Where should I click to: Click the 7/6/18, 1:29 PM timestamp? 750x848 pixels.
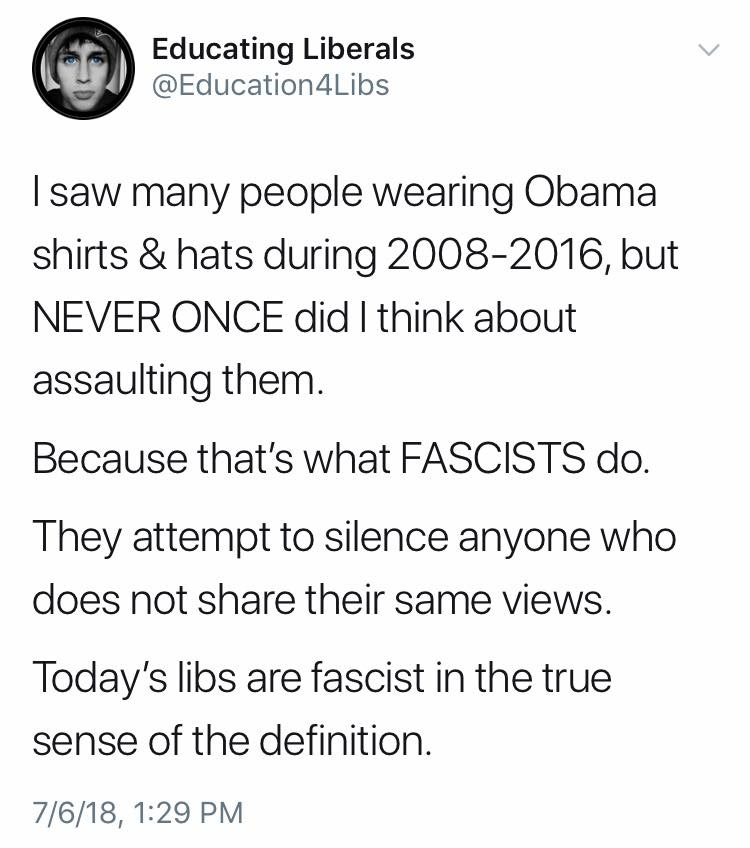(x=138, y=810)
